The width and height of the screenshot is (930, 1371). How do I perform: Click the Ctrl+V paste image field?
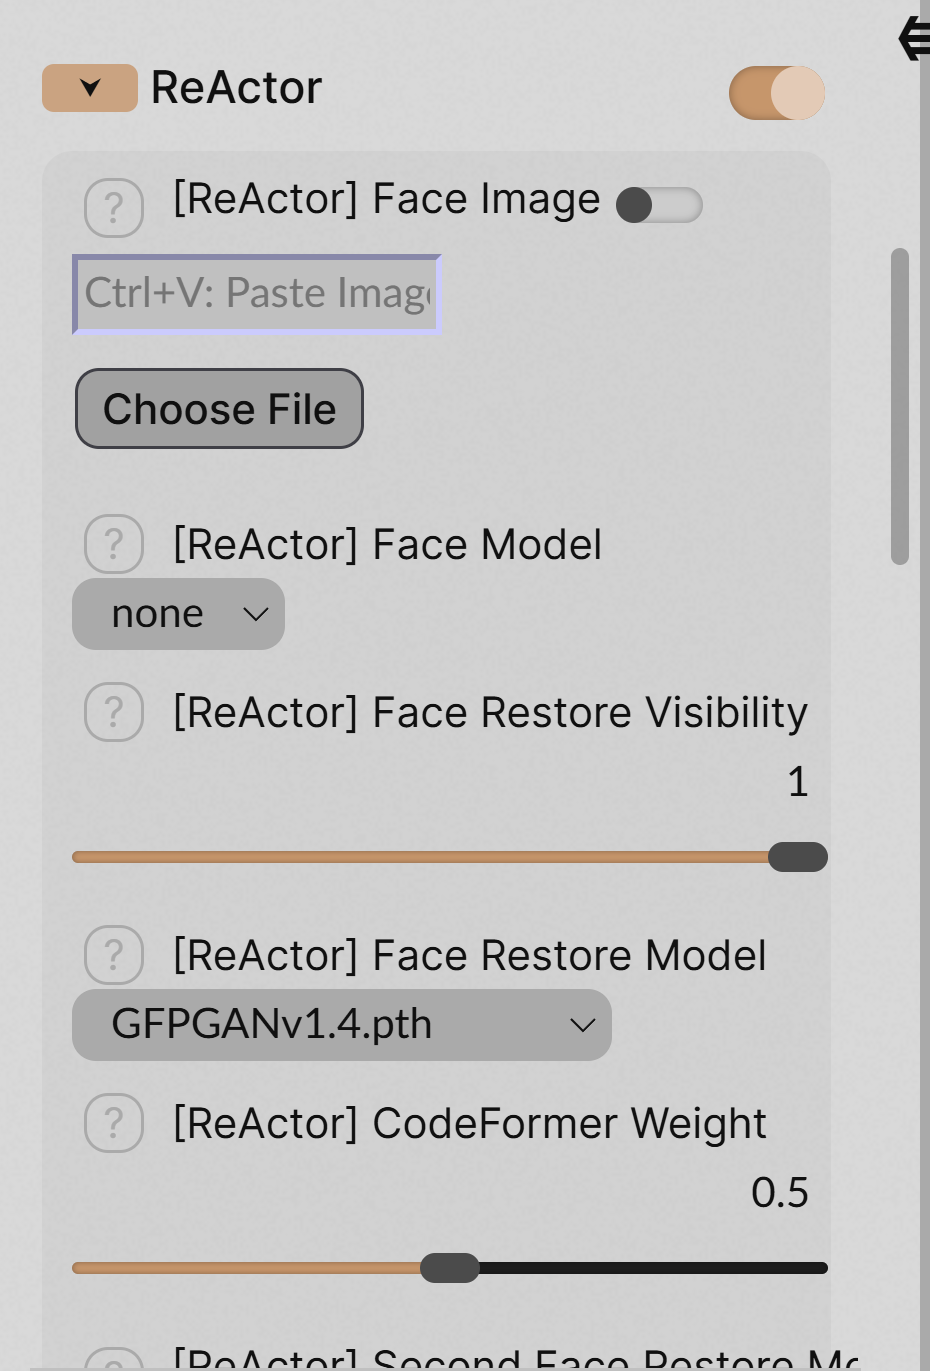[255, 293]
